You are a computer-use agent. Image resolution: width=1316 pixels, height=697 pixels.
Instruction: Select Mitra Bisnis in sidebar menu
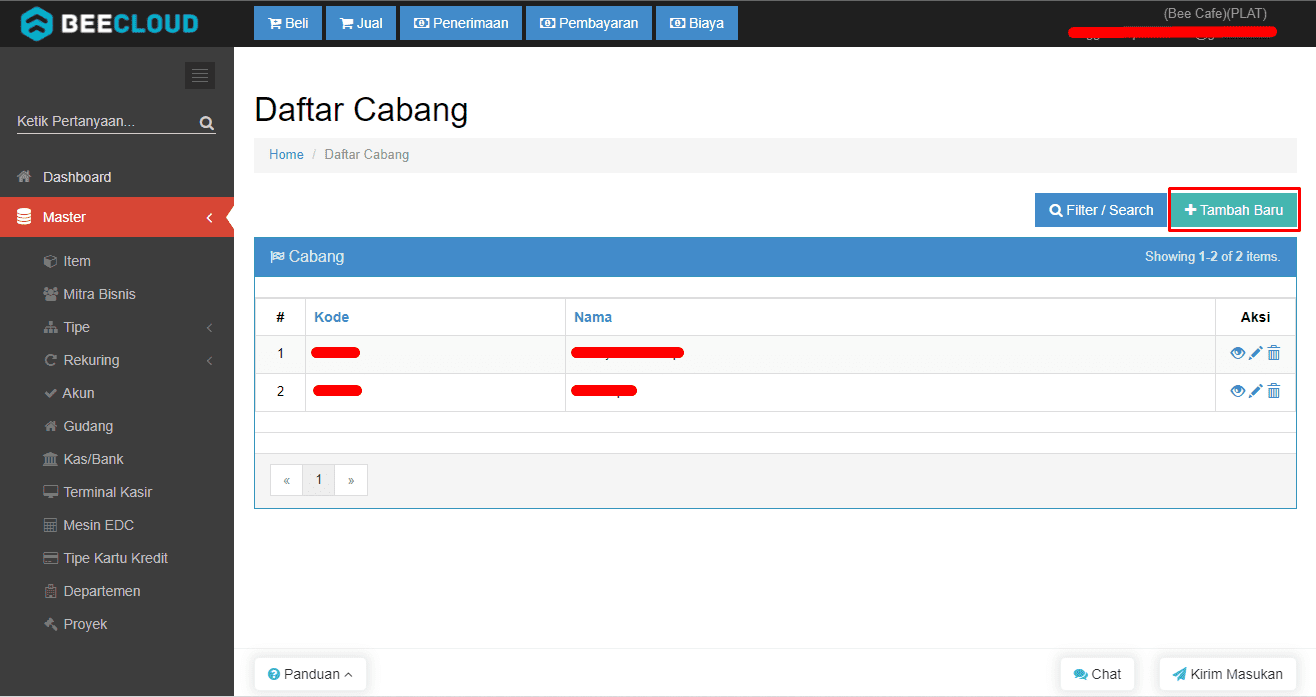point(99,294)
